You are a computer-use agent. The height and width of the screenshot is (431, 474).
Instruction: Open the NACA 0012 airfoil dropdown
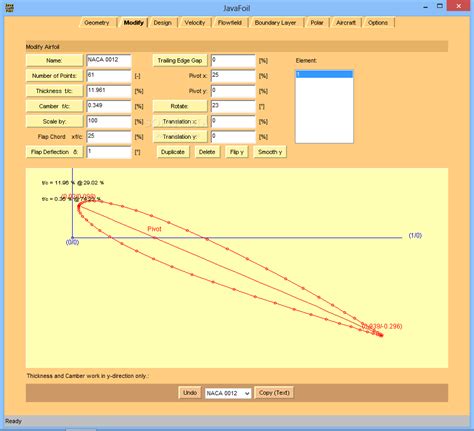click(228, 393)
